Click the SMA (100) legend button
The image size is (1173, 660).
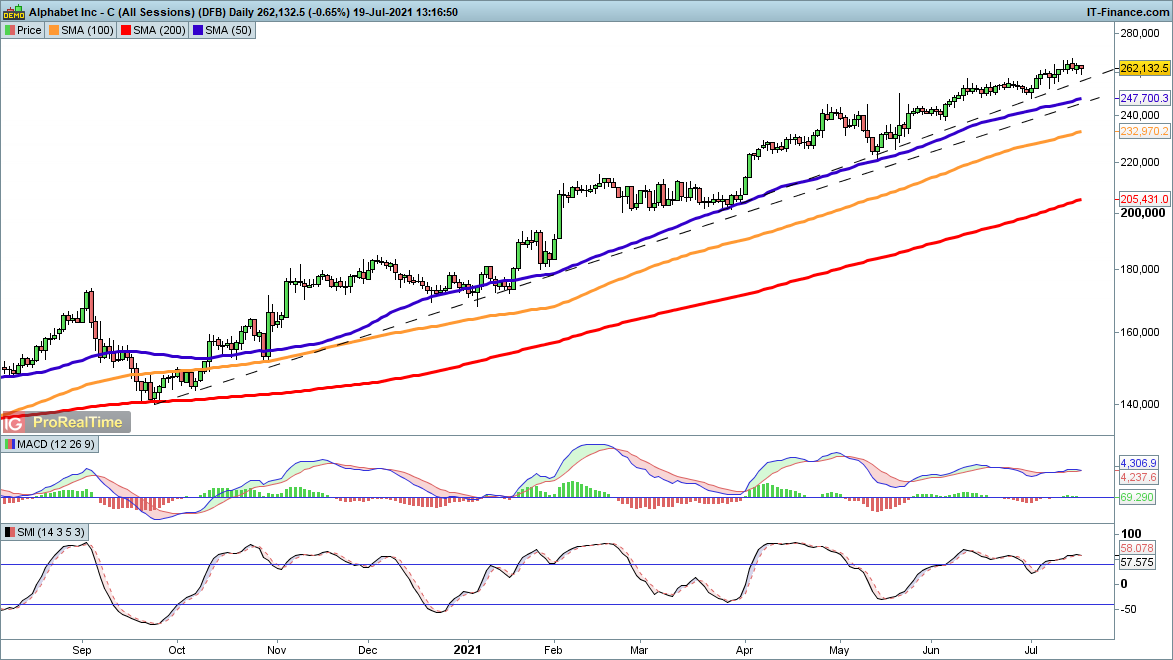(x=81, y=31)
